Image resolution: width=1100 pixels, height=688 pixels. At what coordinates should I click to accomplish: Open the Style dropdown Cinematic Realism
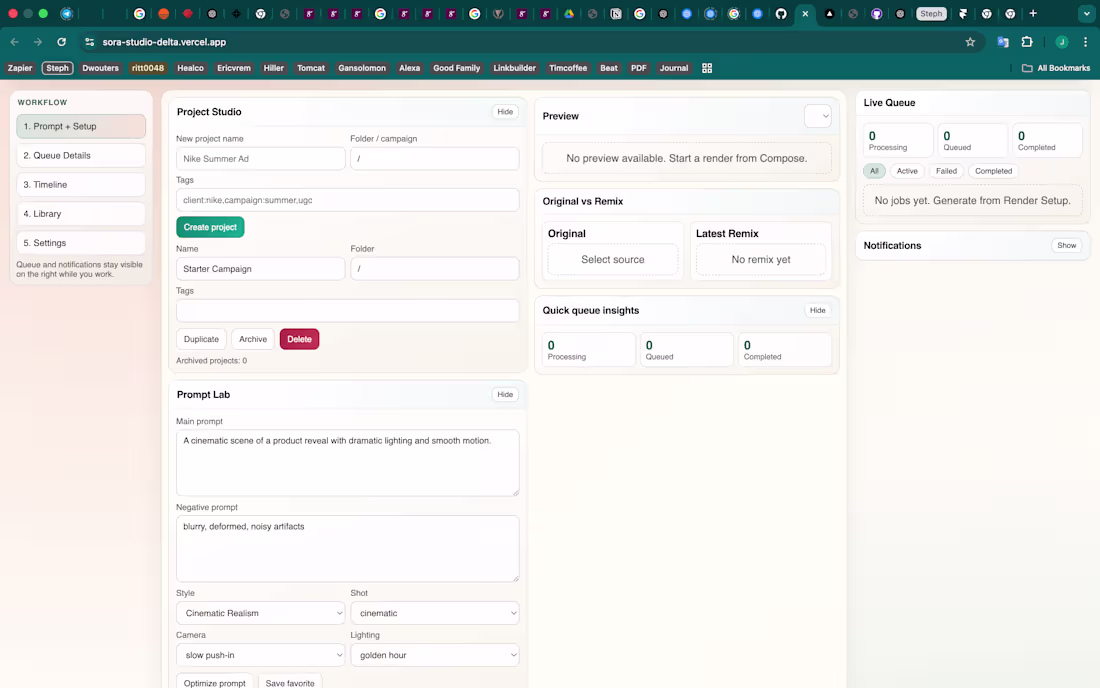260,613
